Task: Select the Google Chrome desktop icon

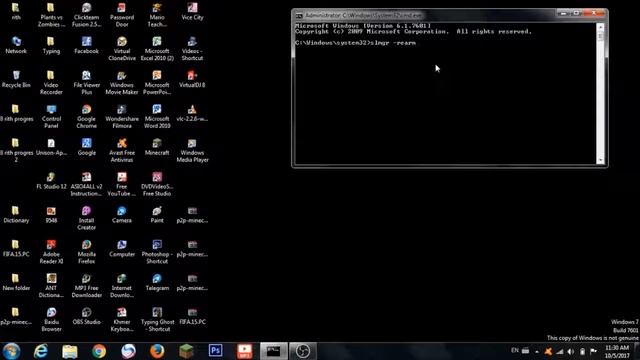Action: coord(86,116)
